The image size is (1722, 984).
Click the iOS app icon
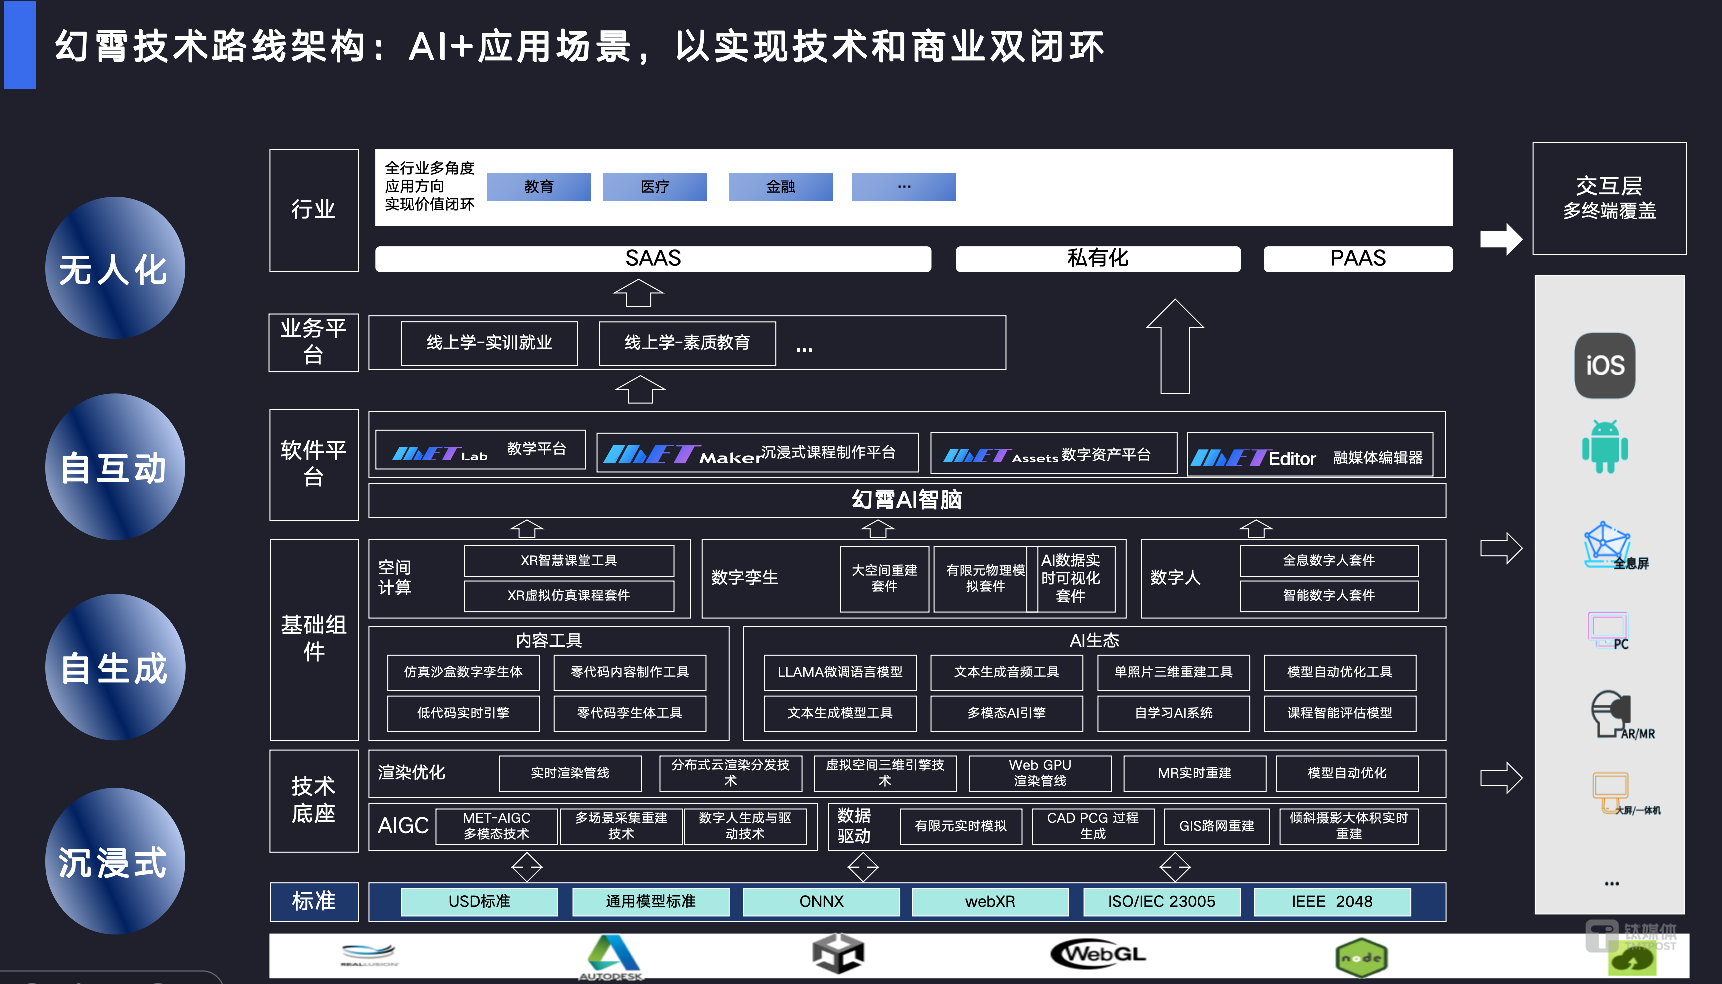(1605, 366)
